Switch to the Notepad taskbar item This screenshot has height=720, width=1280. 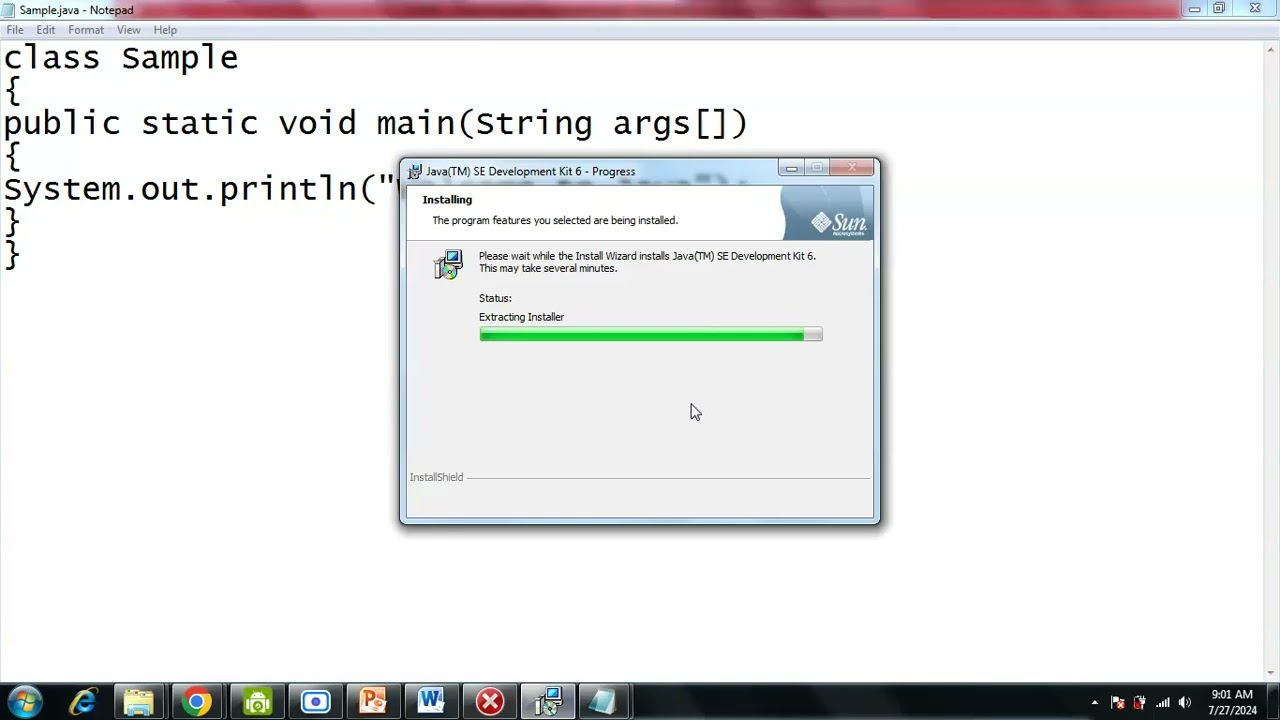(603, 702)
